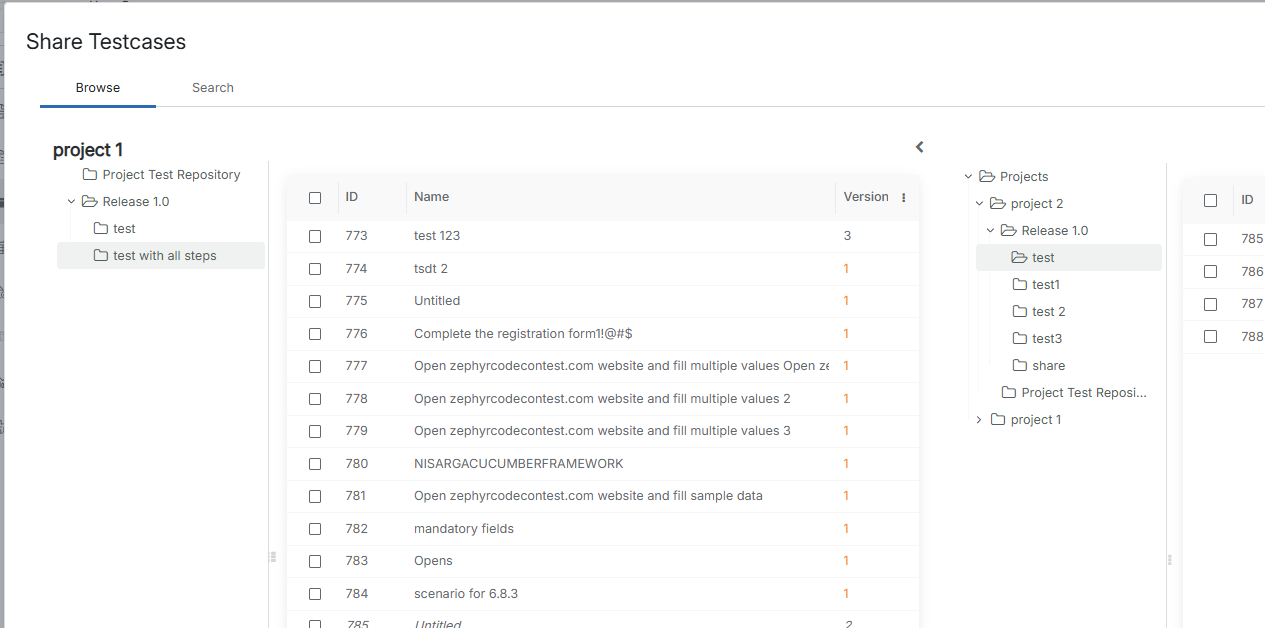Click folder icon of 'test with all steps'
This screenshot has height=628, width=1265.
[100, 256]
